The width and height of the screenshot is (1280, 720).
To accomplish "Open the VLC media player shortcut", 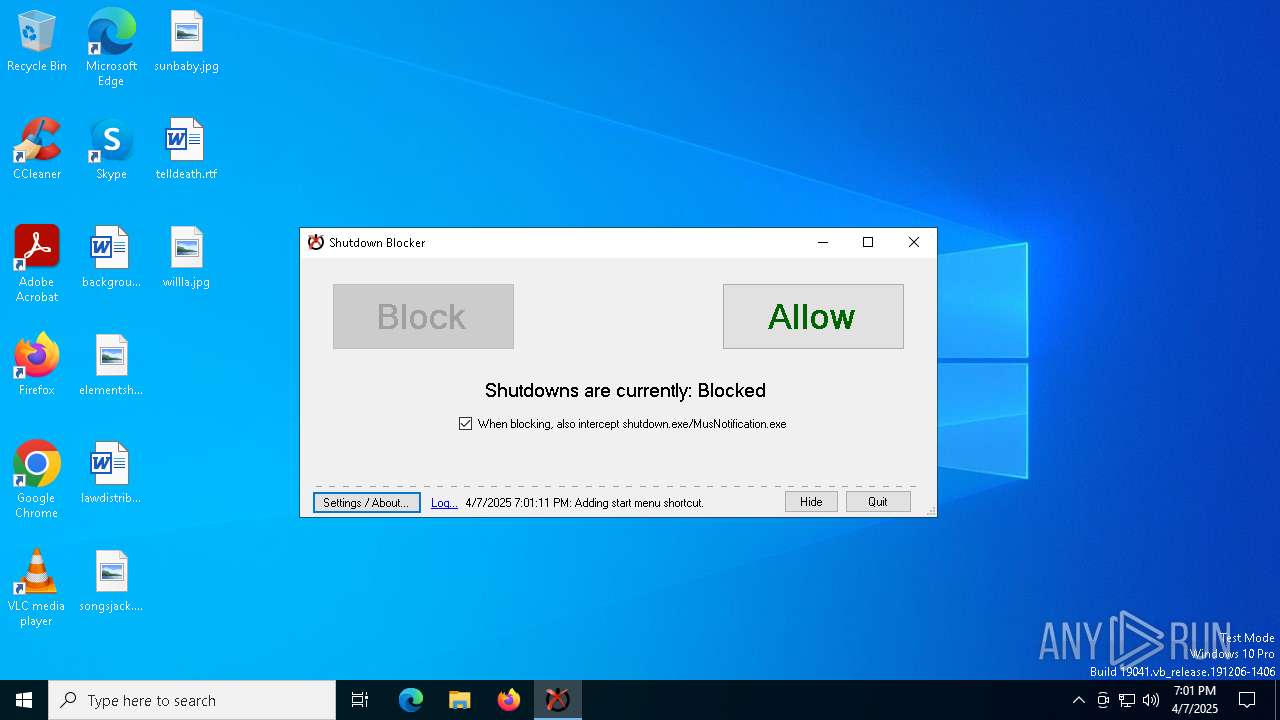I will [37, 588].
